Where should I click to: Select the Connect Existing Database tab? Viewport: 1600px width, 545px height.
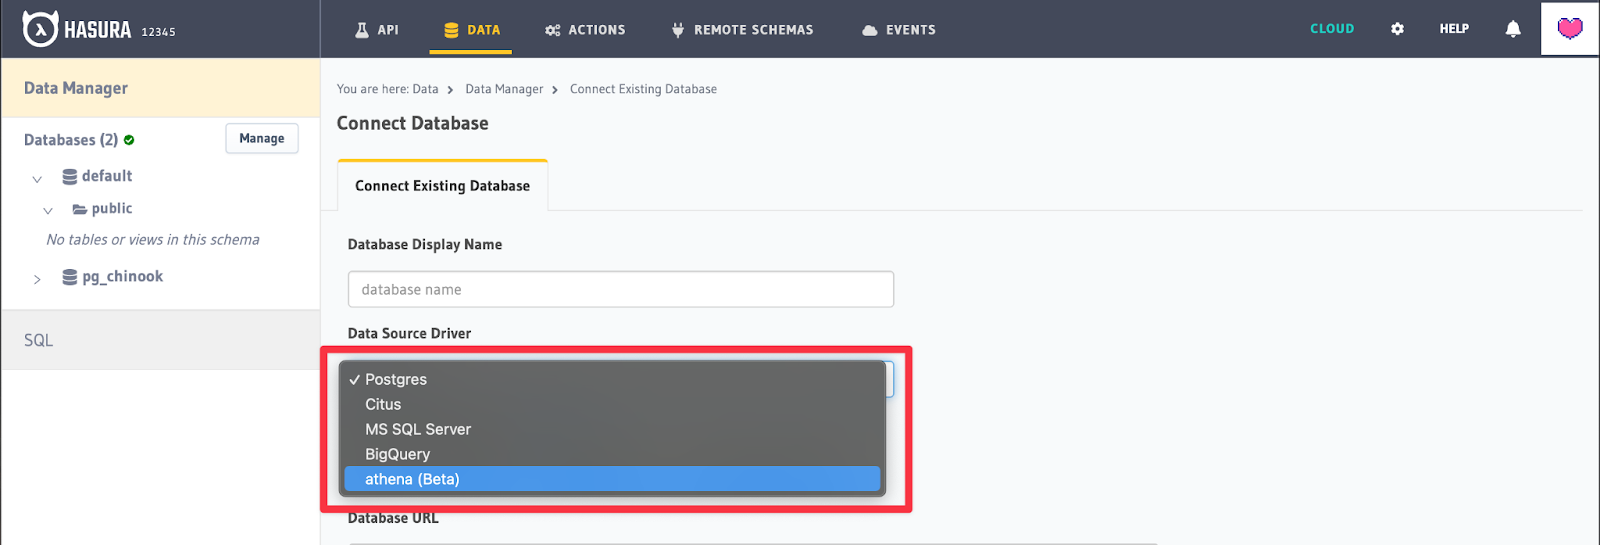point(443,185)
